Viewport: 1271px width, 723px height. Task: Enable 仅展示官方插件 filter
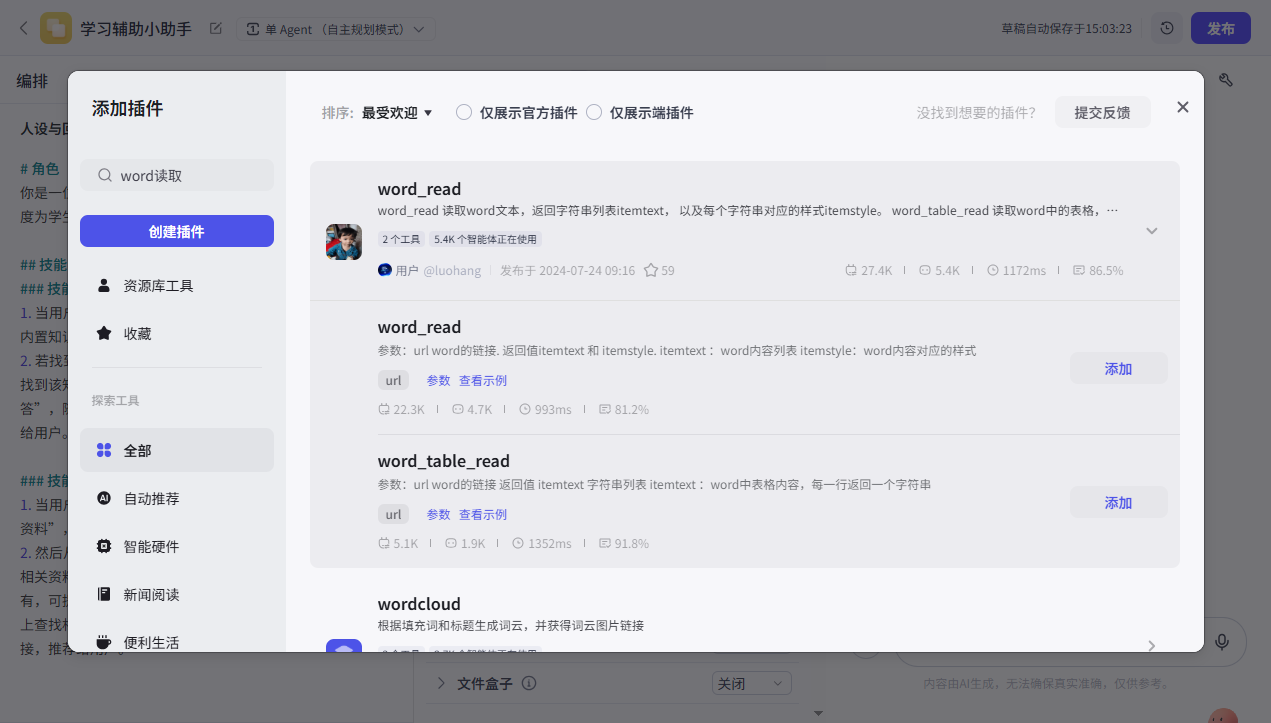(x=463, y=113)
